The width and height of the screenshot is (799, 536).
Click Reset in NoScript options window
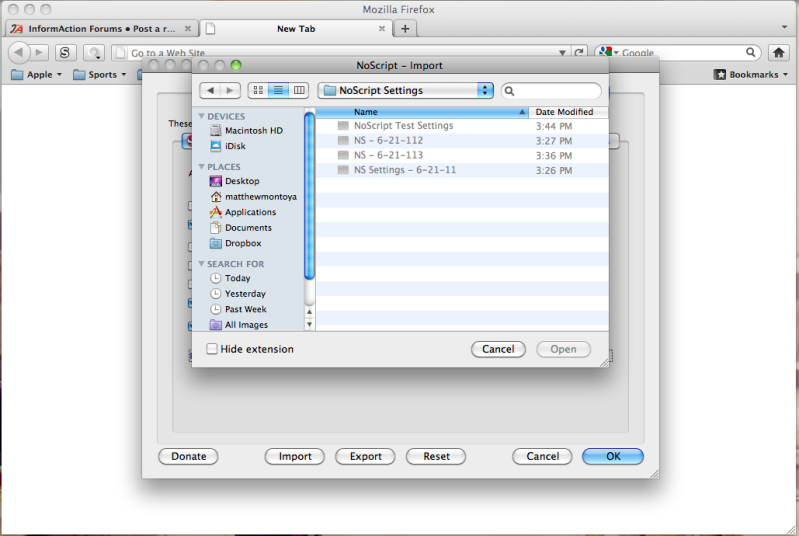[x=436, y=457]
